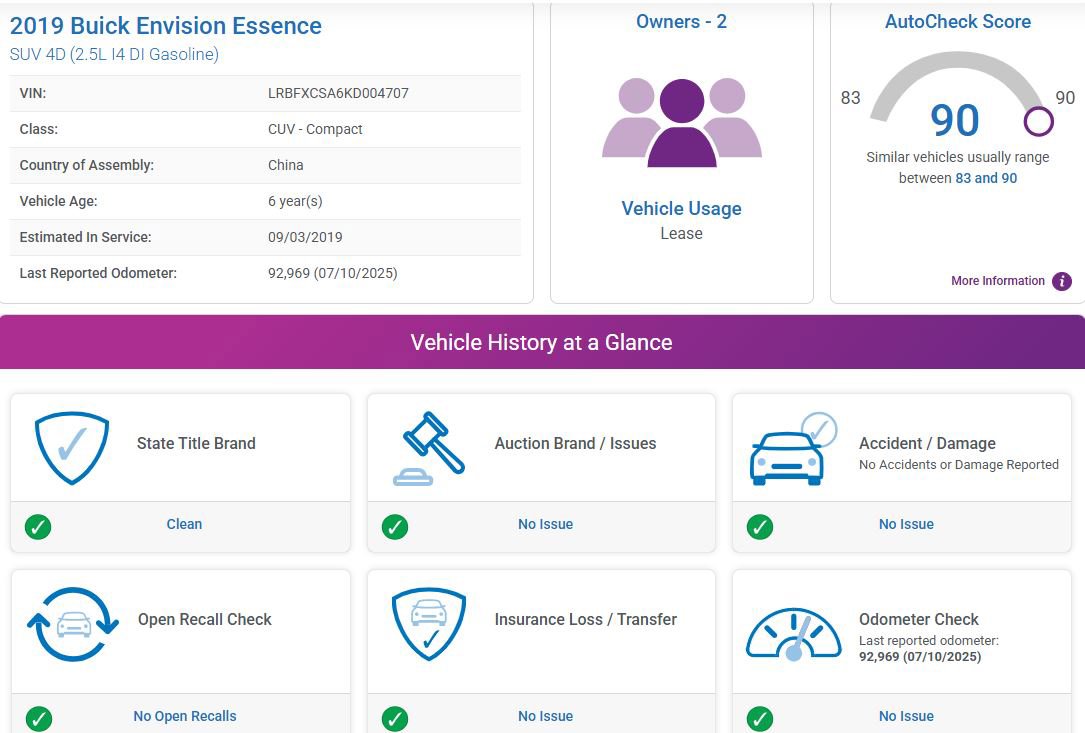Click the AutoCheck Score heading

pos(958,21)
